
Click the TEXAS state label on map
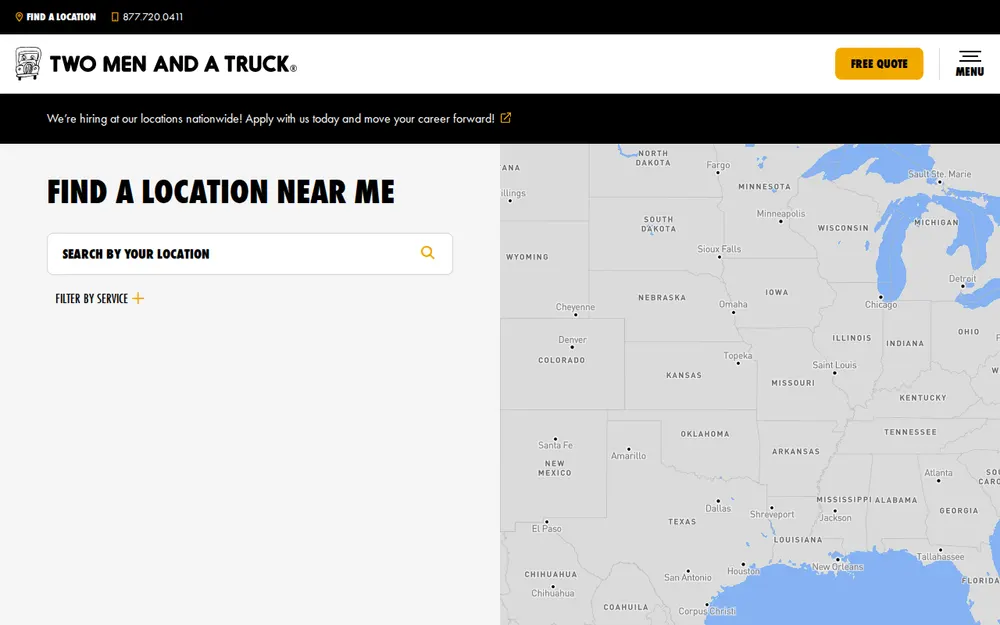click(x=682, y=522)
